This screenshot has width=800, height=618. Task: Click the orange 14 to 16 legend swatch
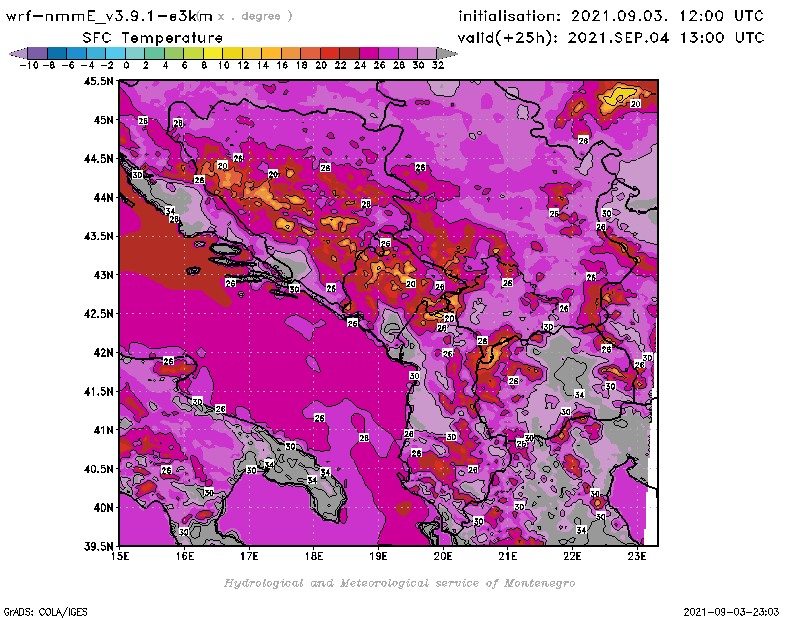pyautogui.click(x=271, y=53)
